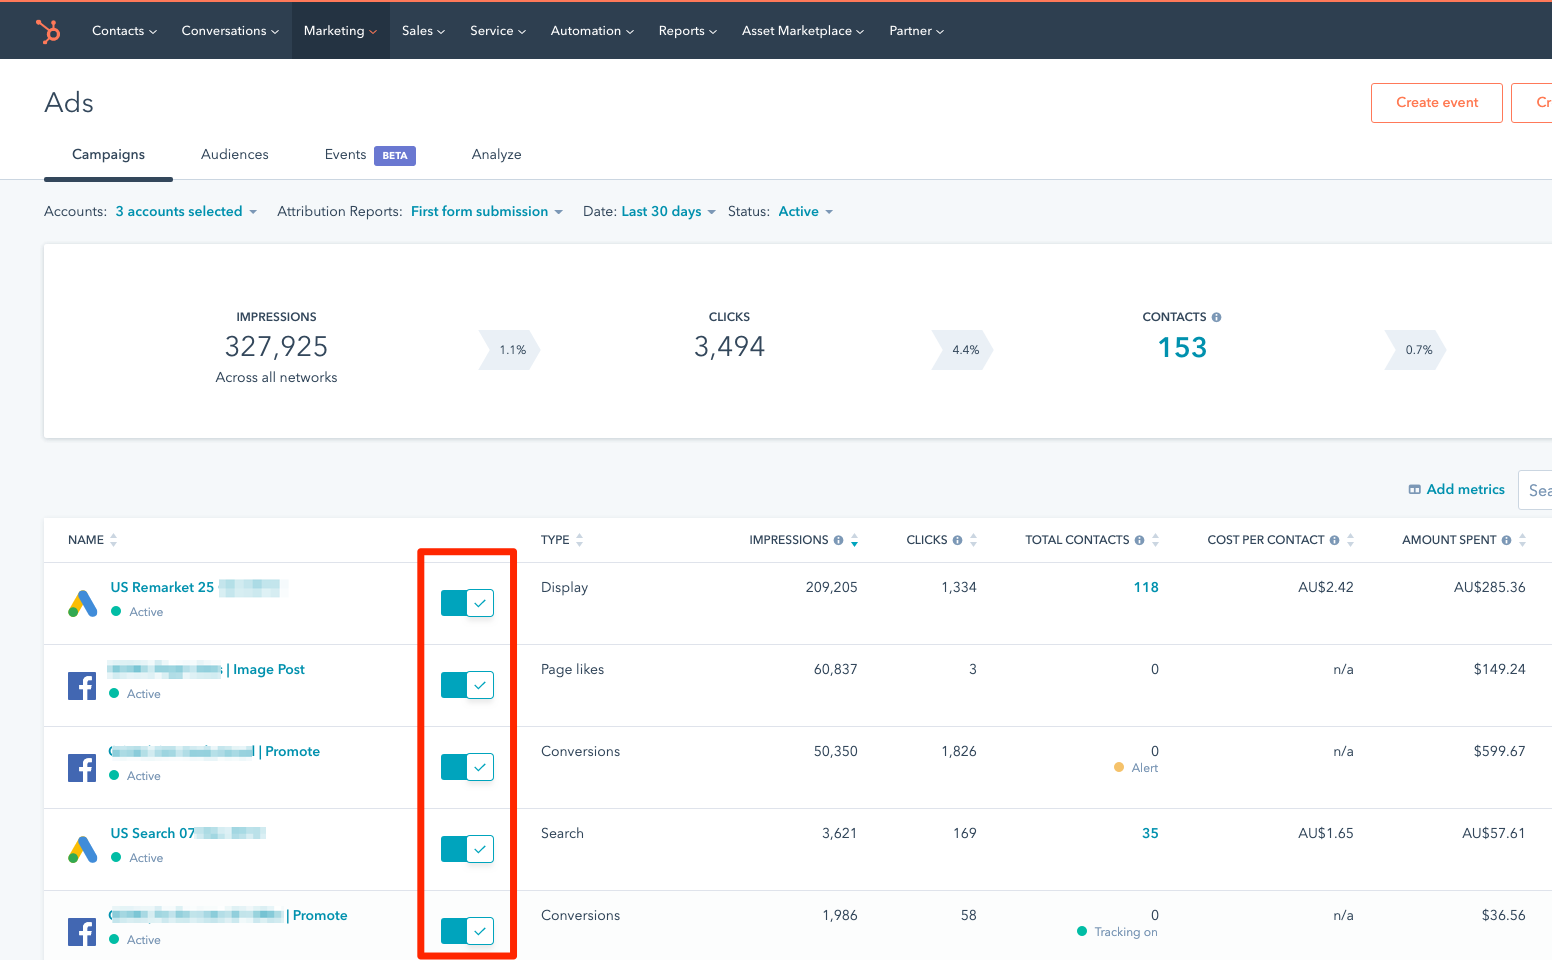This screenshot has height=960, width=1552.
Task: Switch to the Audiences tab
Action: (234, 154)
